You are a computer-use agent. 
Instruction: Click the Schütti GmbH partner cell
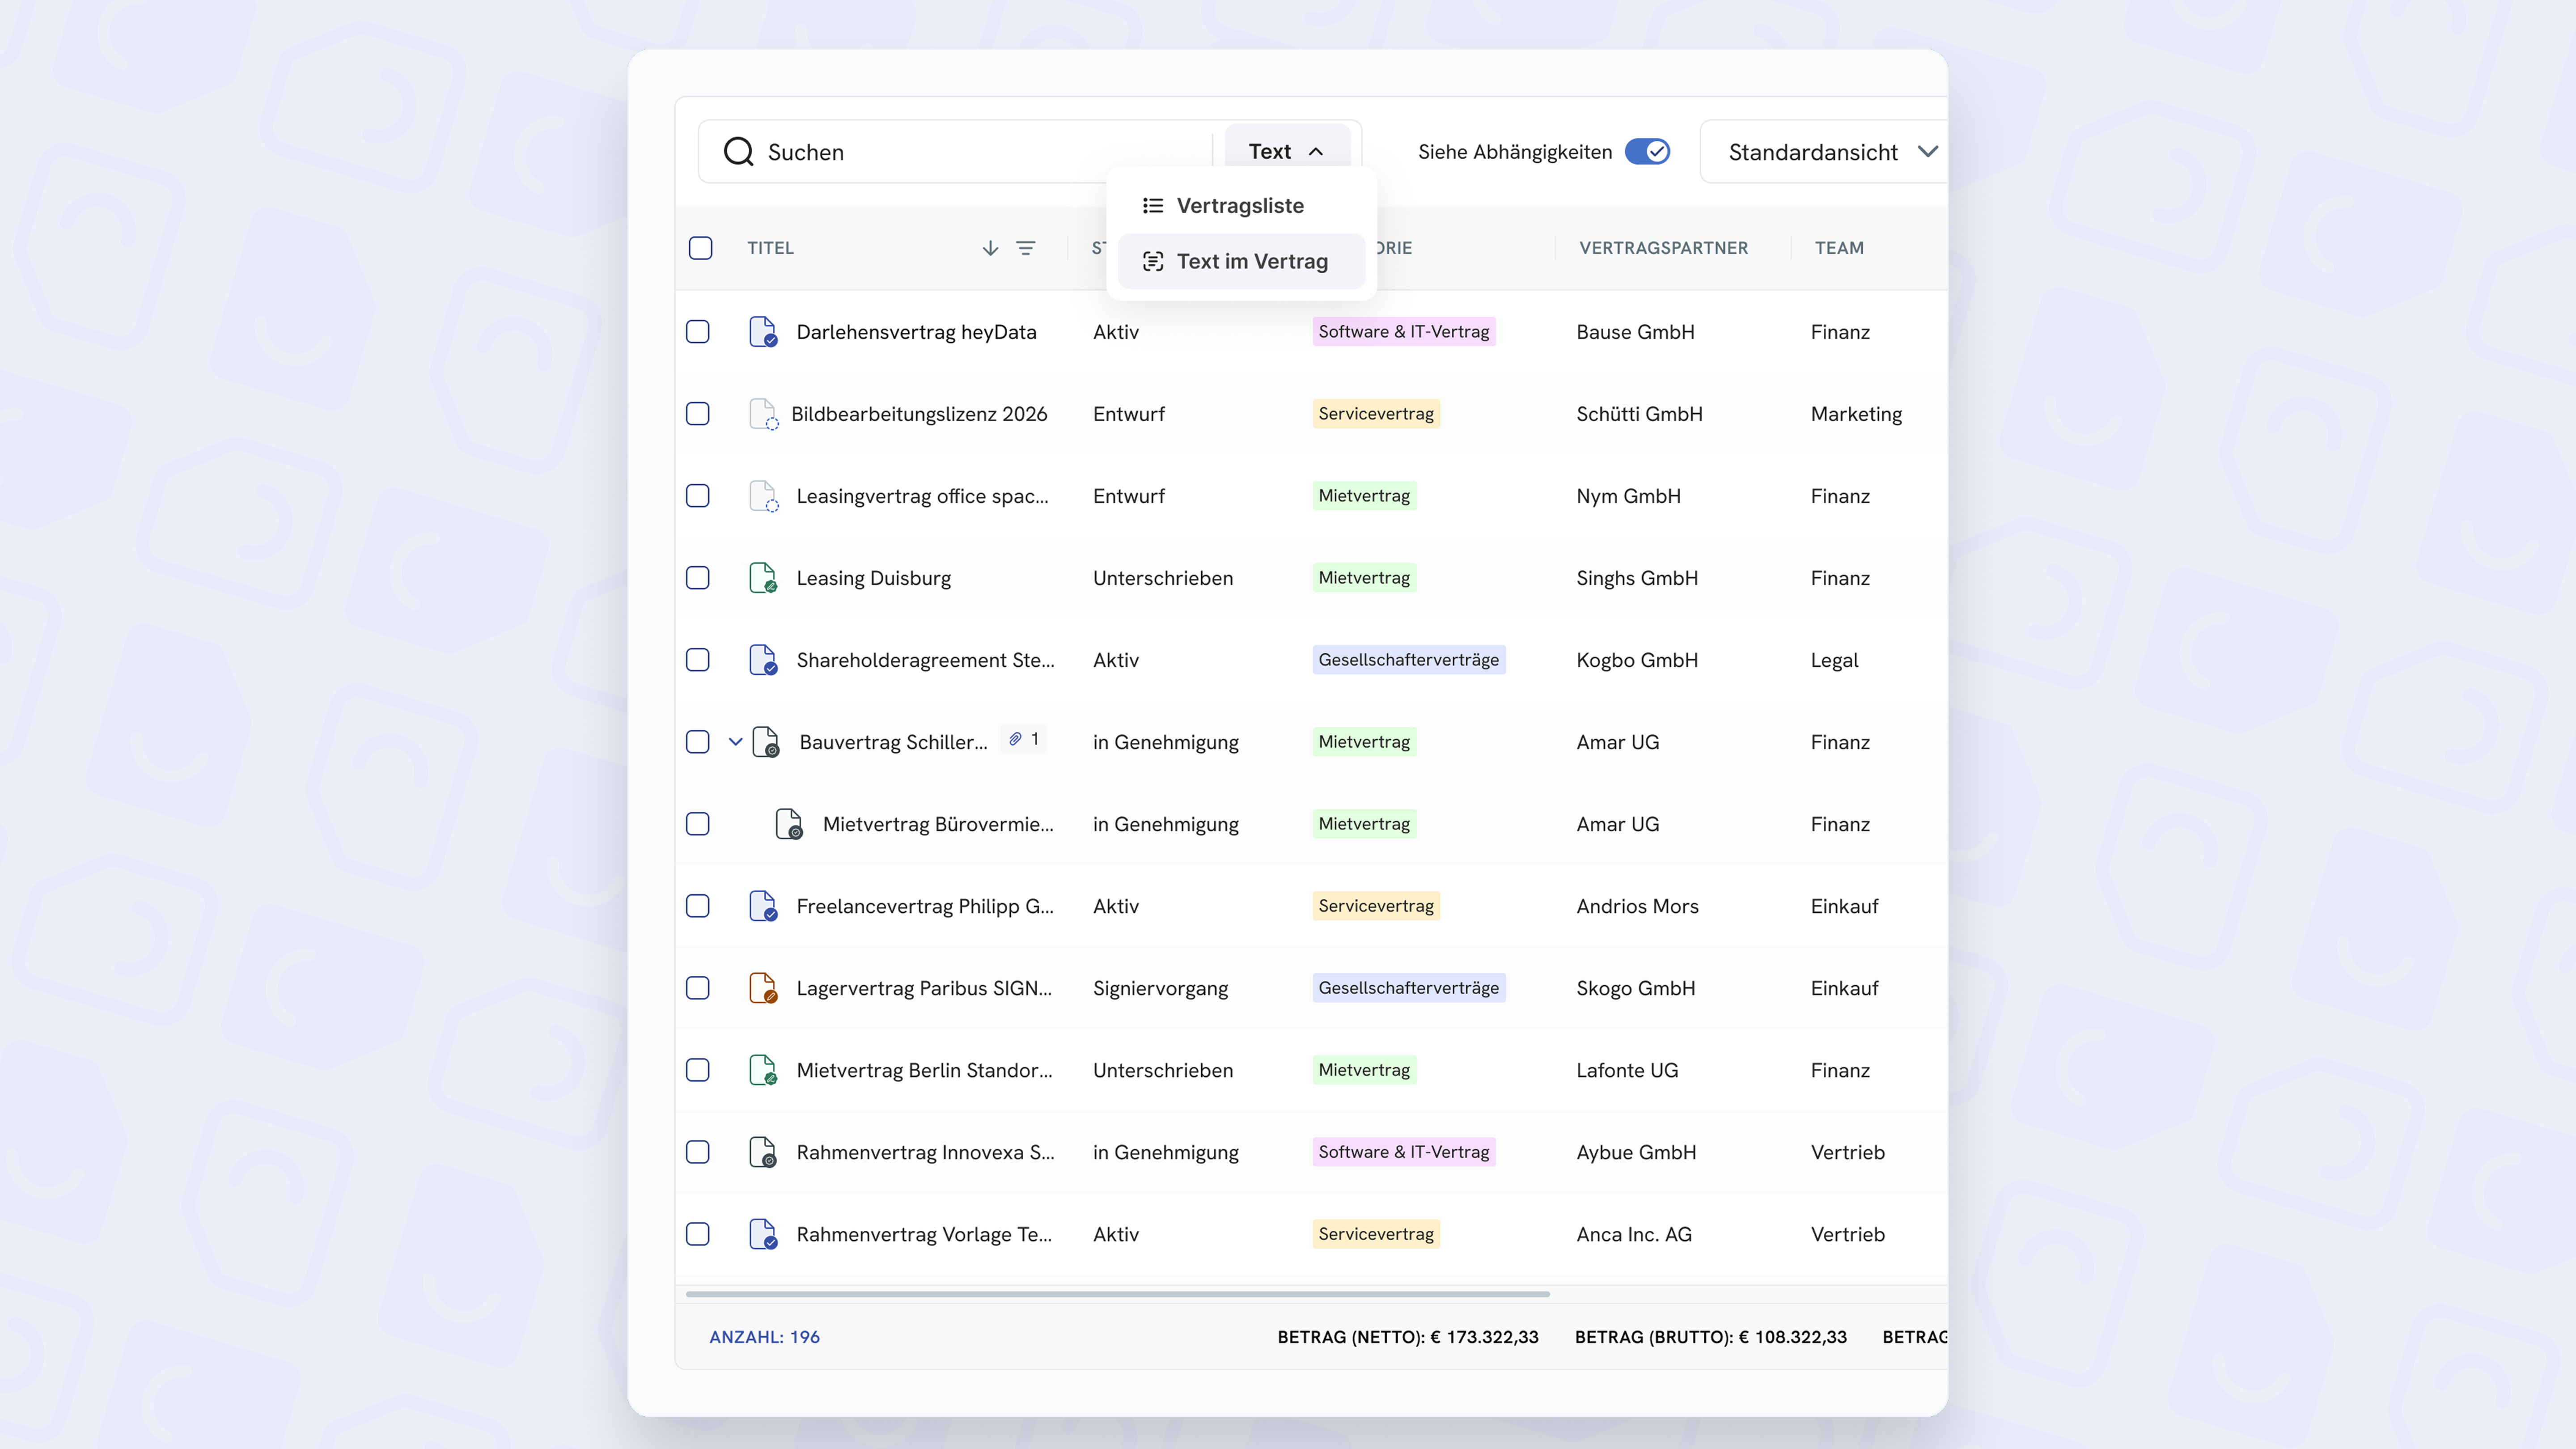click(x=1639, y=414)
